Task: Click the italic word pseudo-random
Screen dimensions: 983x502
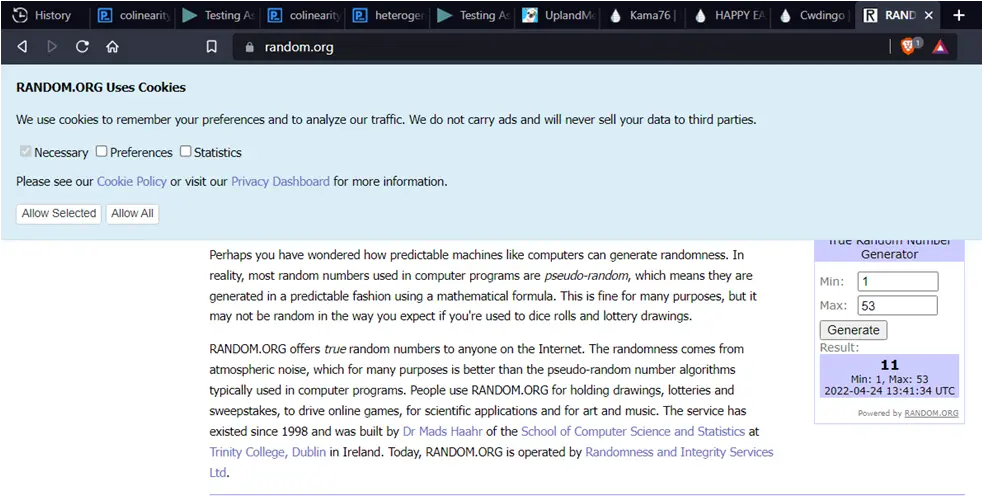Action: click(586, 276)
